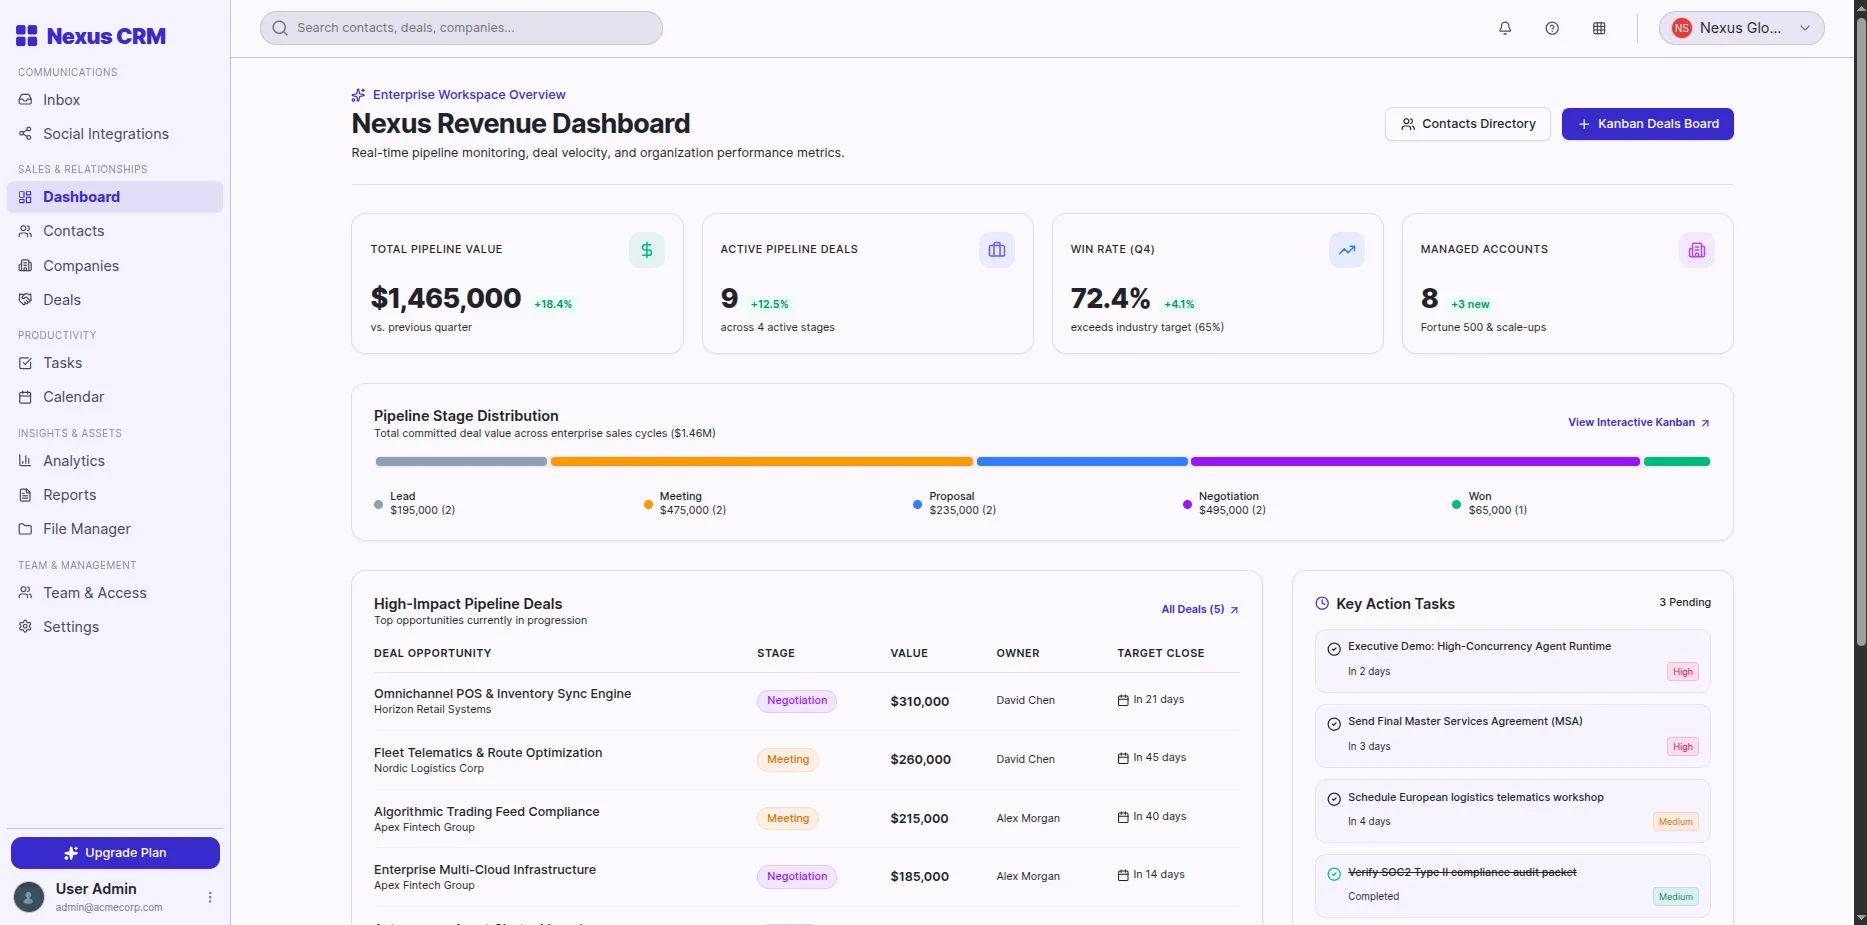This screenshot has width=1867, height=925.
Task: Click the User Admin avatar
Action: (x=29, y=897)
